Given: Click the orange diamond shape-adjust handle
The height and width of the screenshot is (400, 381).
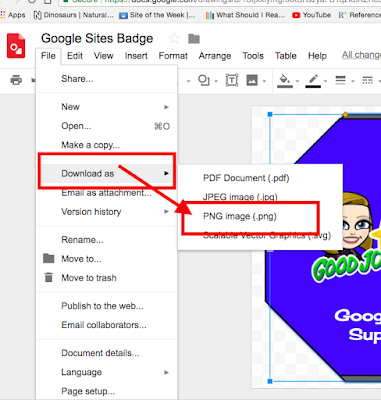Looking at the screenshot, I should pyautogui.click(x=345, y=115).
